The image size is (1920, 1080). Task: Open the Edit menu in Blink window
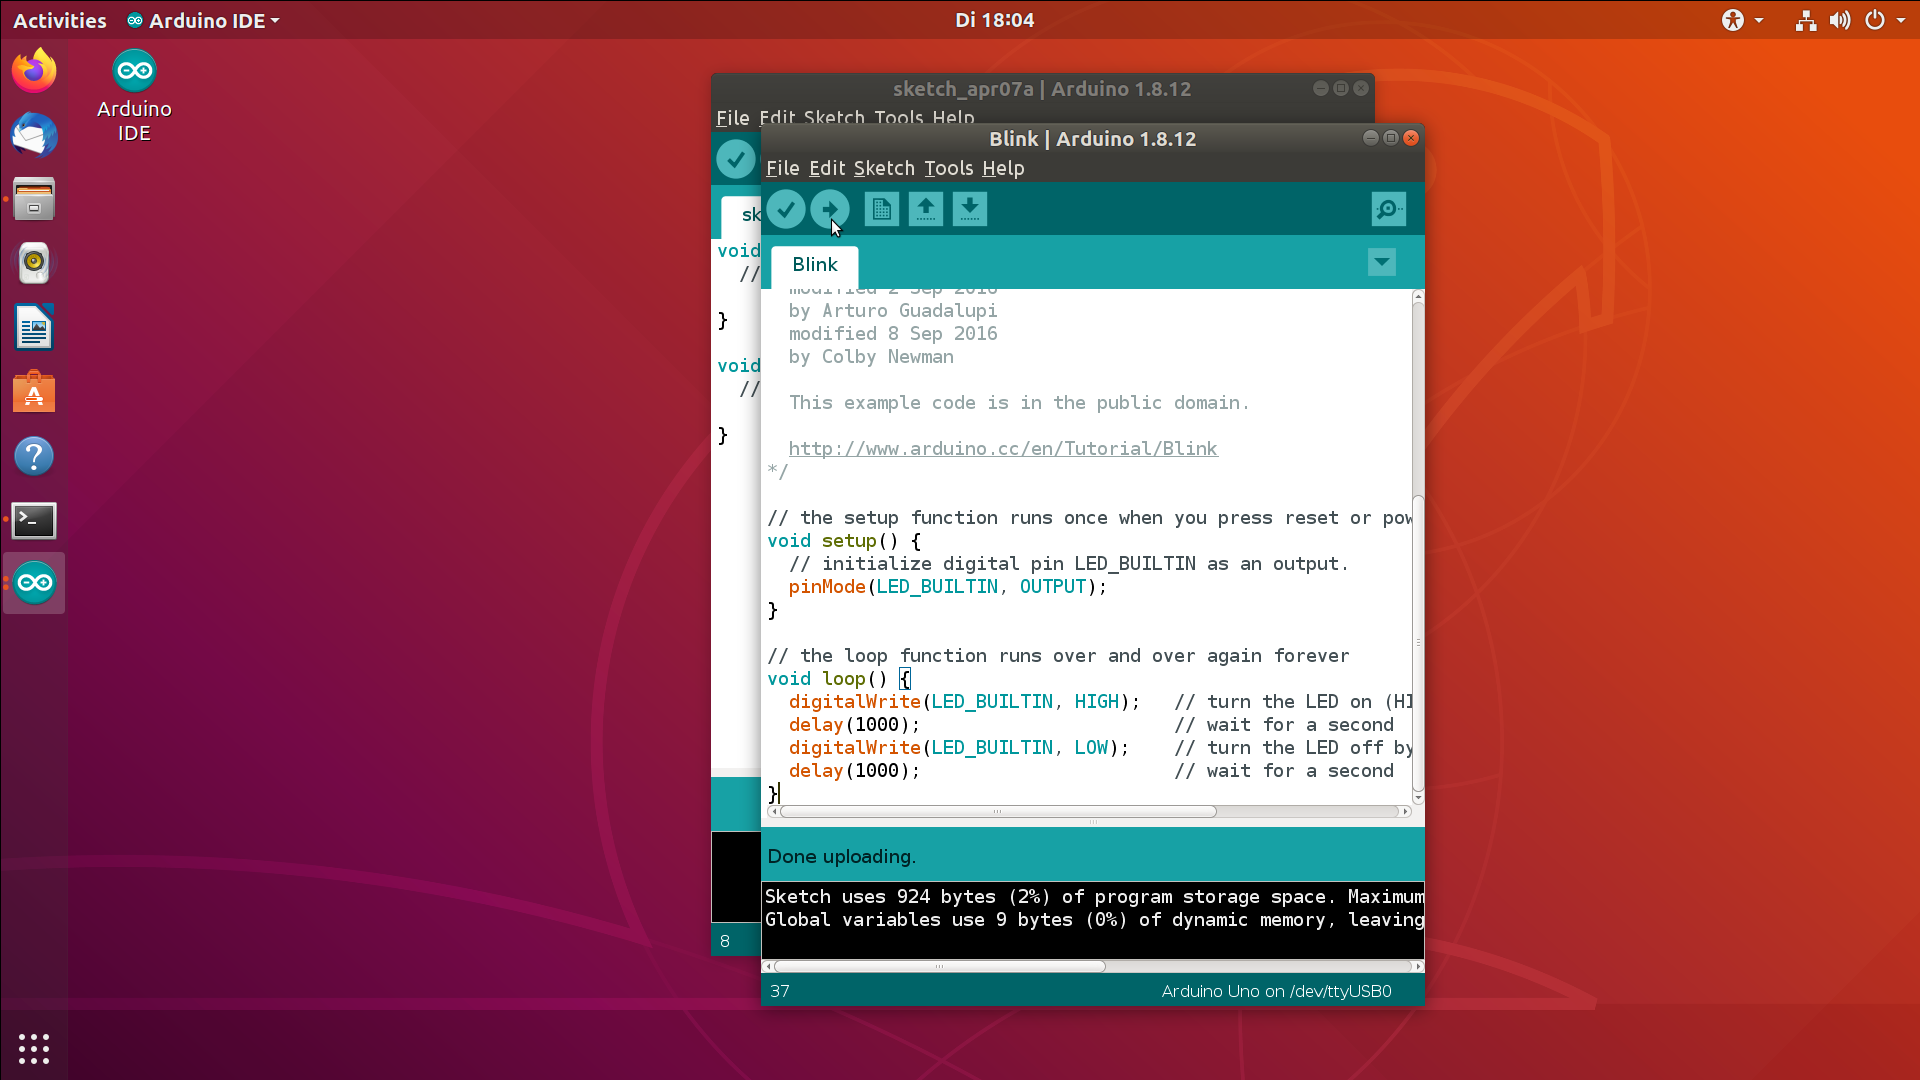[x=827, y=168]
